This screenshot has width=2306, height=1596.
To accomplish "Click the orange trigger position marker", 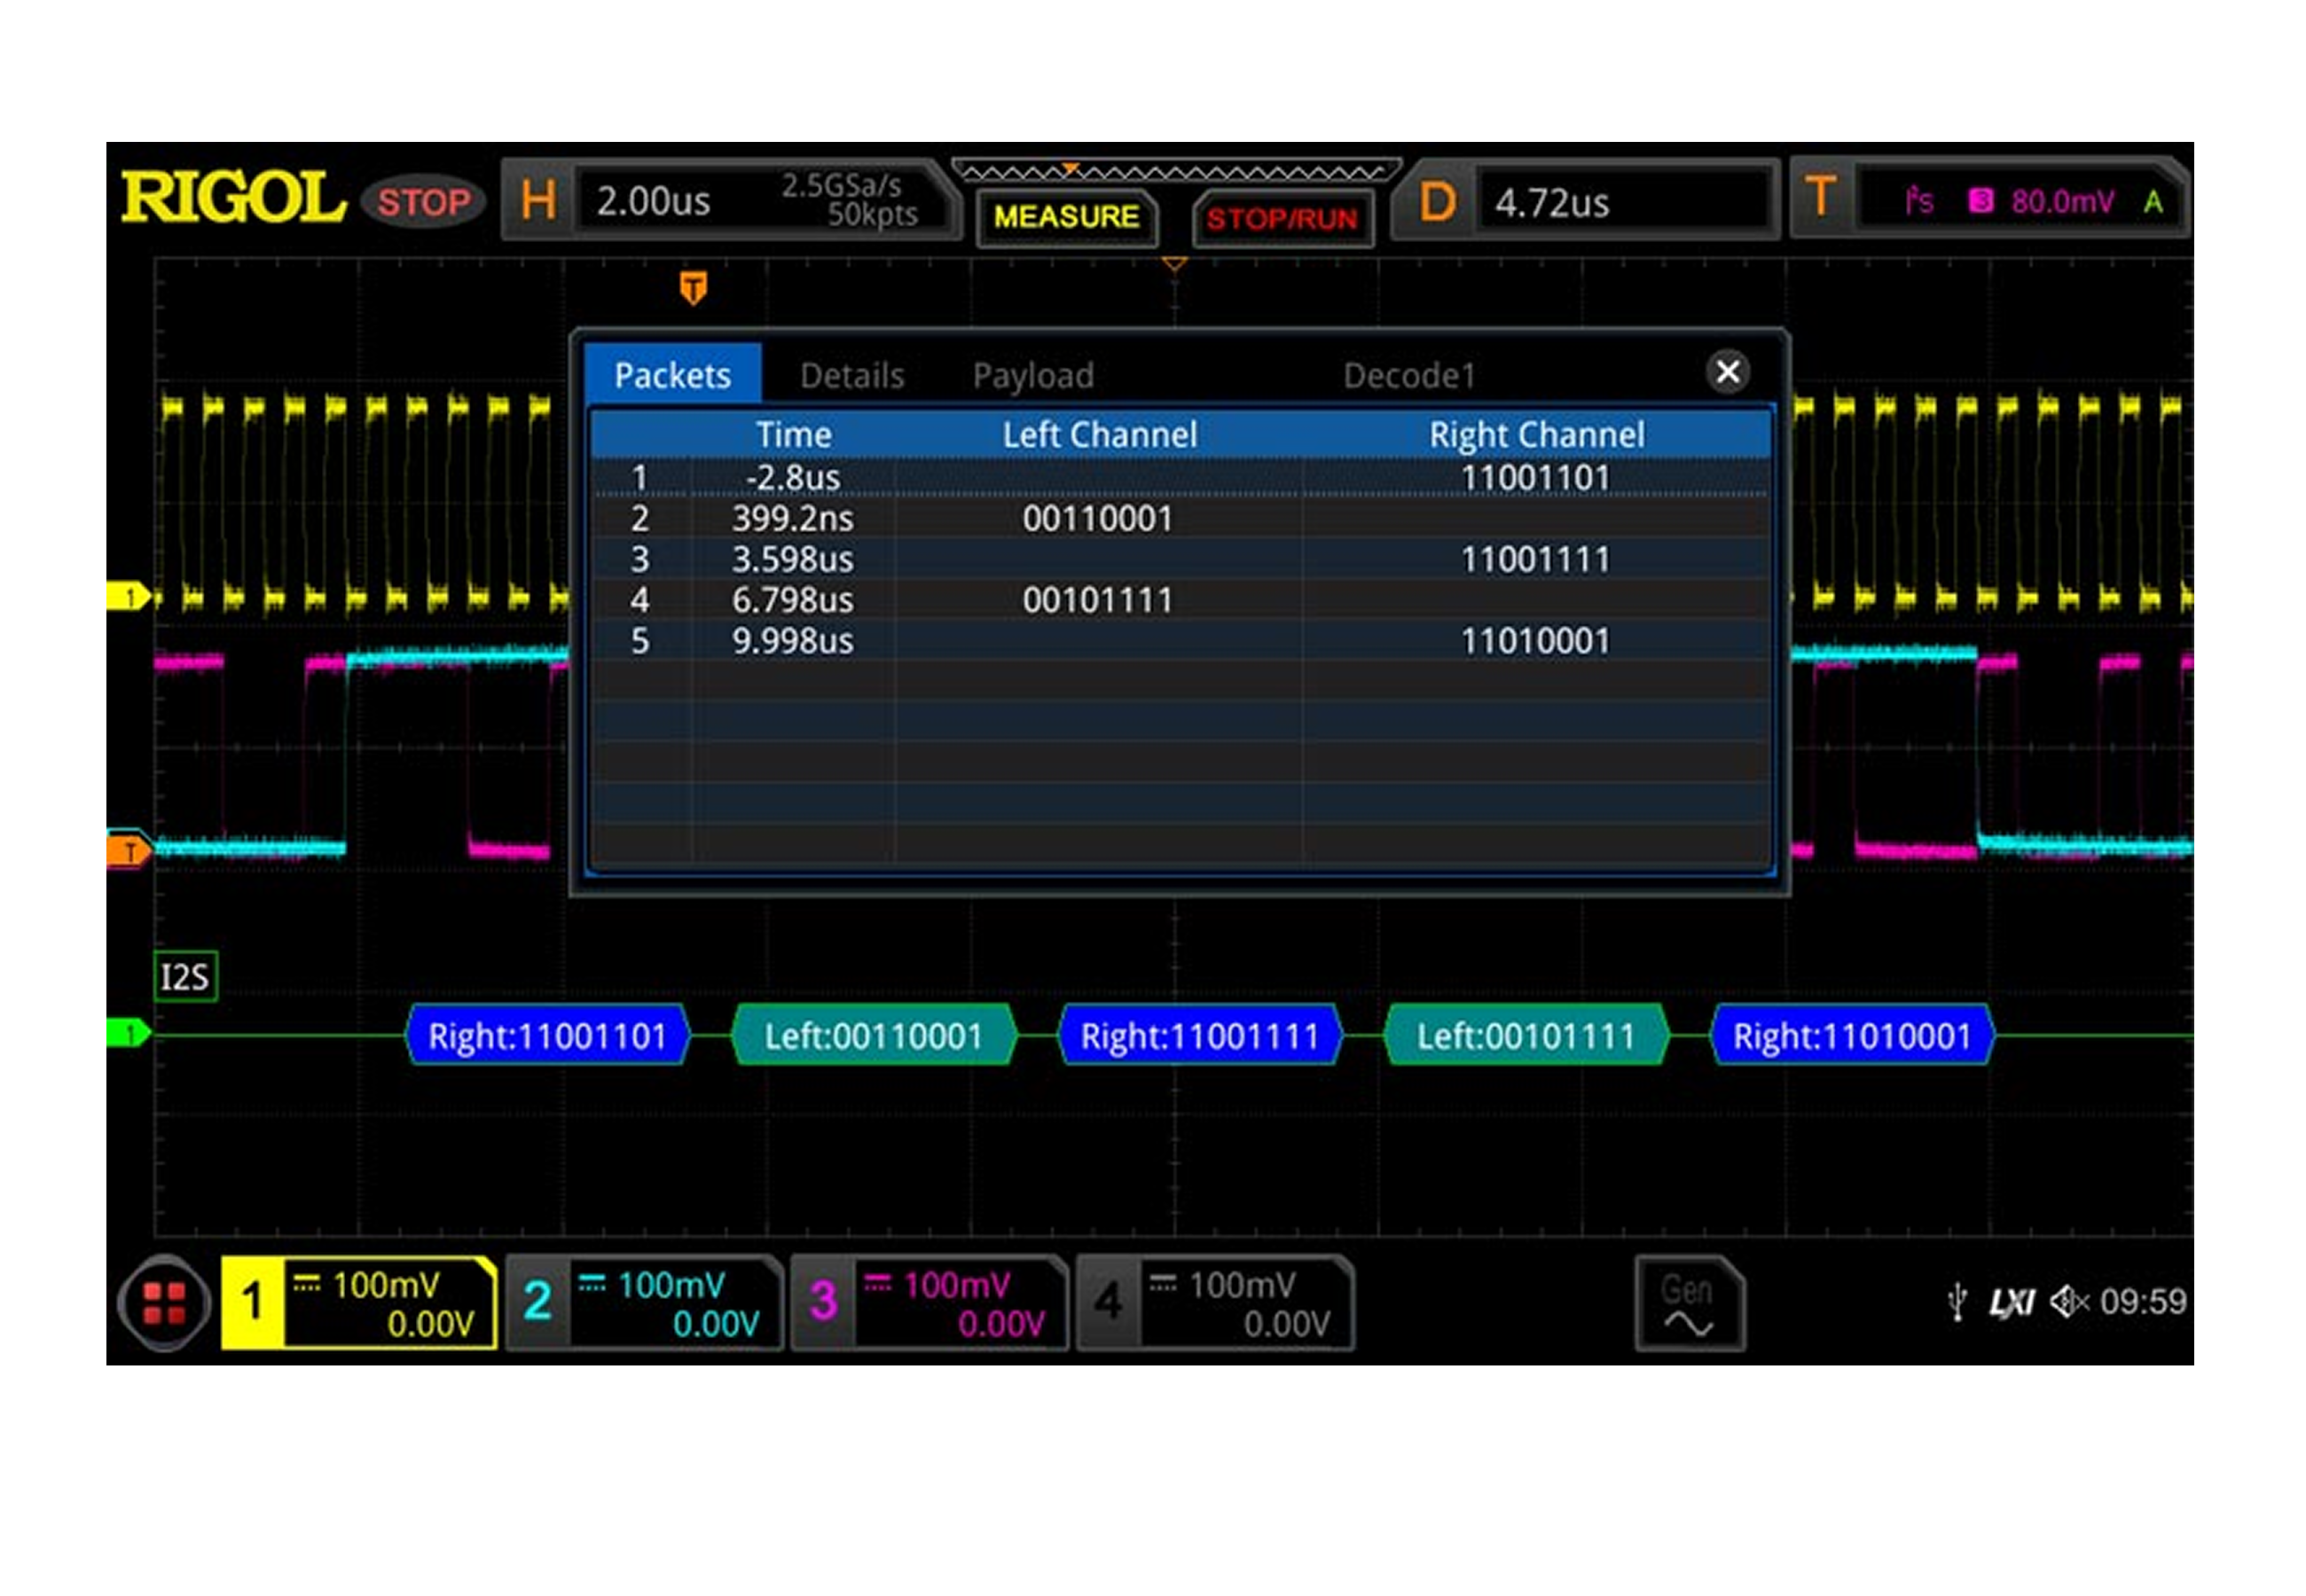I will (693, 288).
